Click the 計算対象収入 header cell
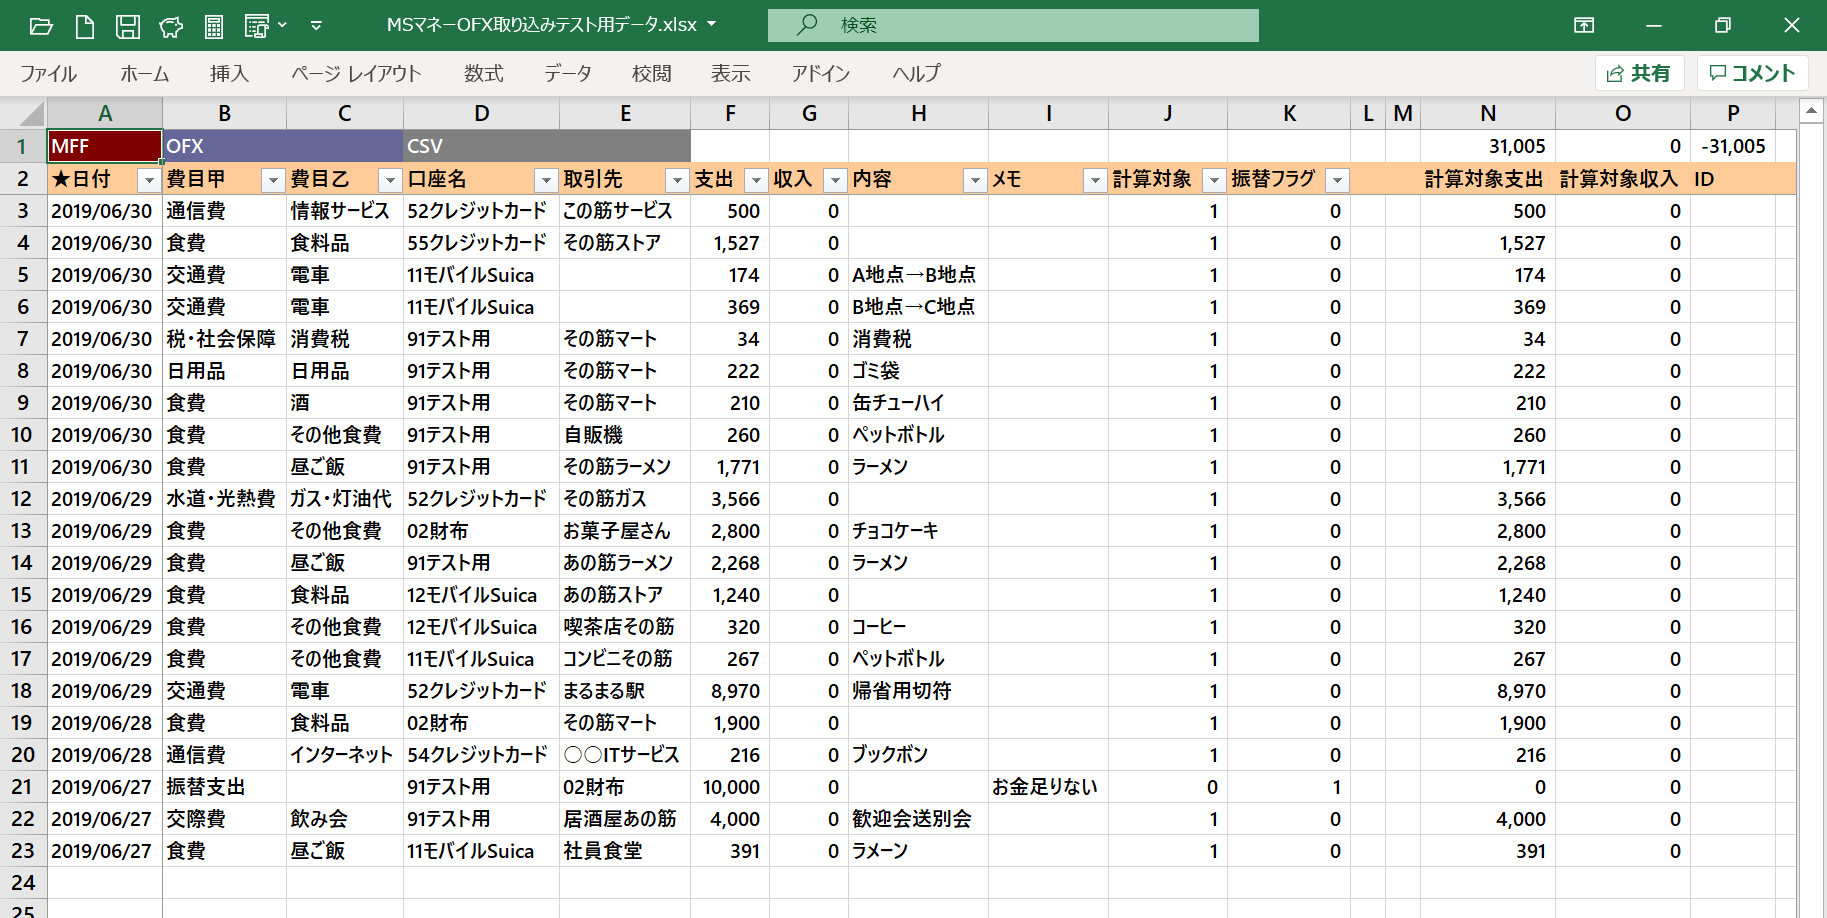The height and width of the screenshot is (918, 1827). click(1623, 179)
